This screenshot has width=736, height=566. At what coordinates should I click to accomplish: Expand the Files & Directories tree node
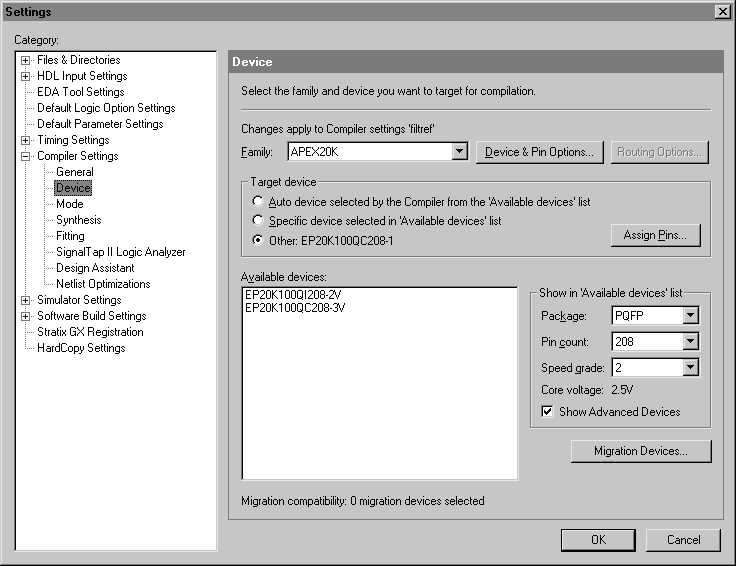pyautogui.click(x=25, y=60)
